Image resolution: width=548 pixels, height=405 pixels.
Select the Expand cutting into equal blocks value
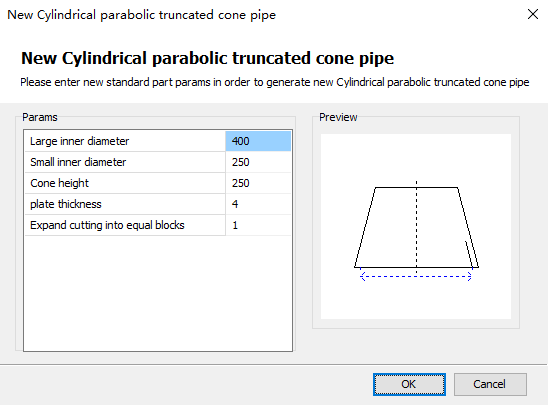[x=258, y=225]
